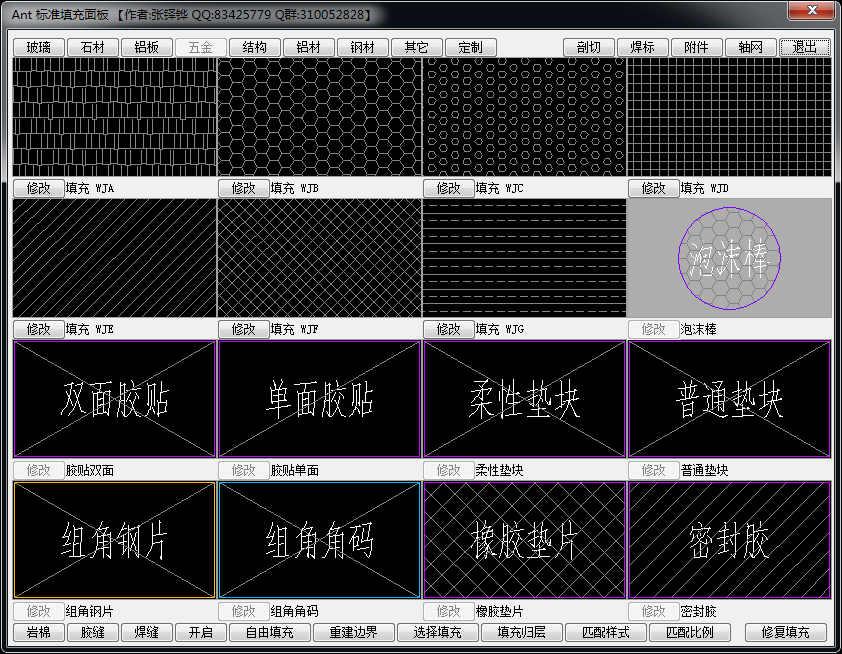
Task: Switch to the 玻璃 category tab
Action: click(x=39, y=47)
